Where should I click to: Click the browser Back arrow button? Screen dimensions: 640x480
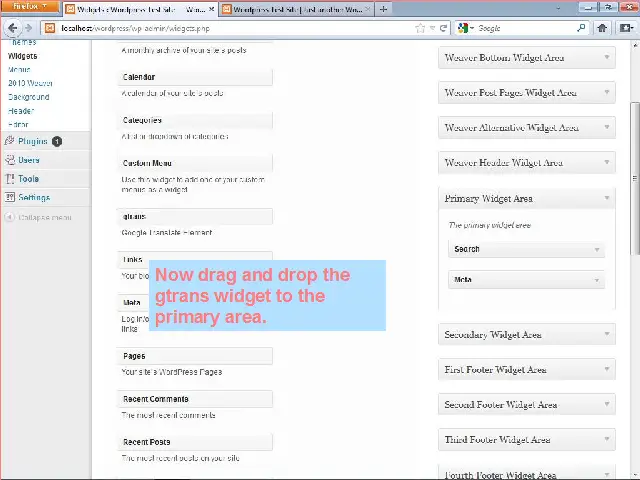tap(12, 28)
